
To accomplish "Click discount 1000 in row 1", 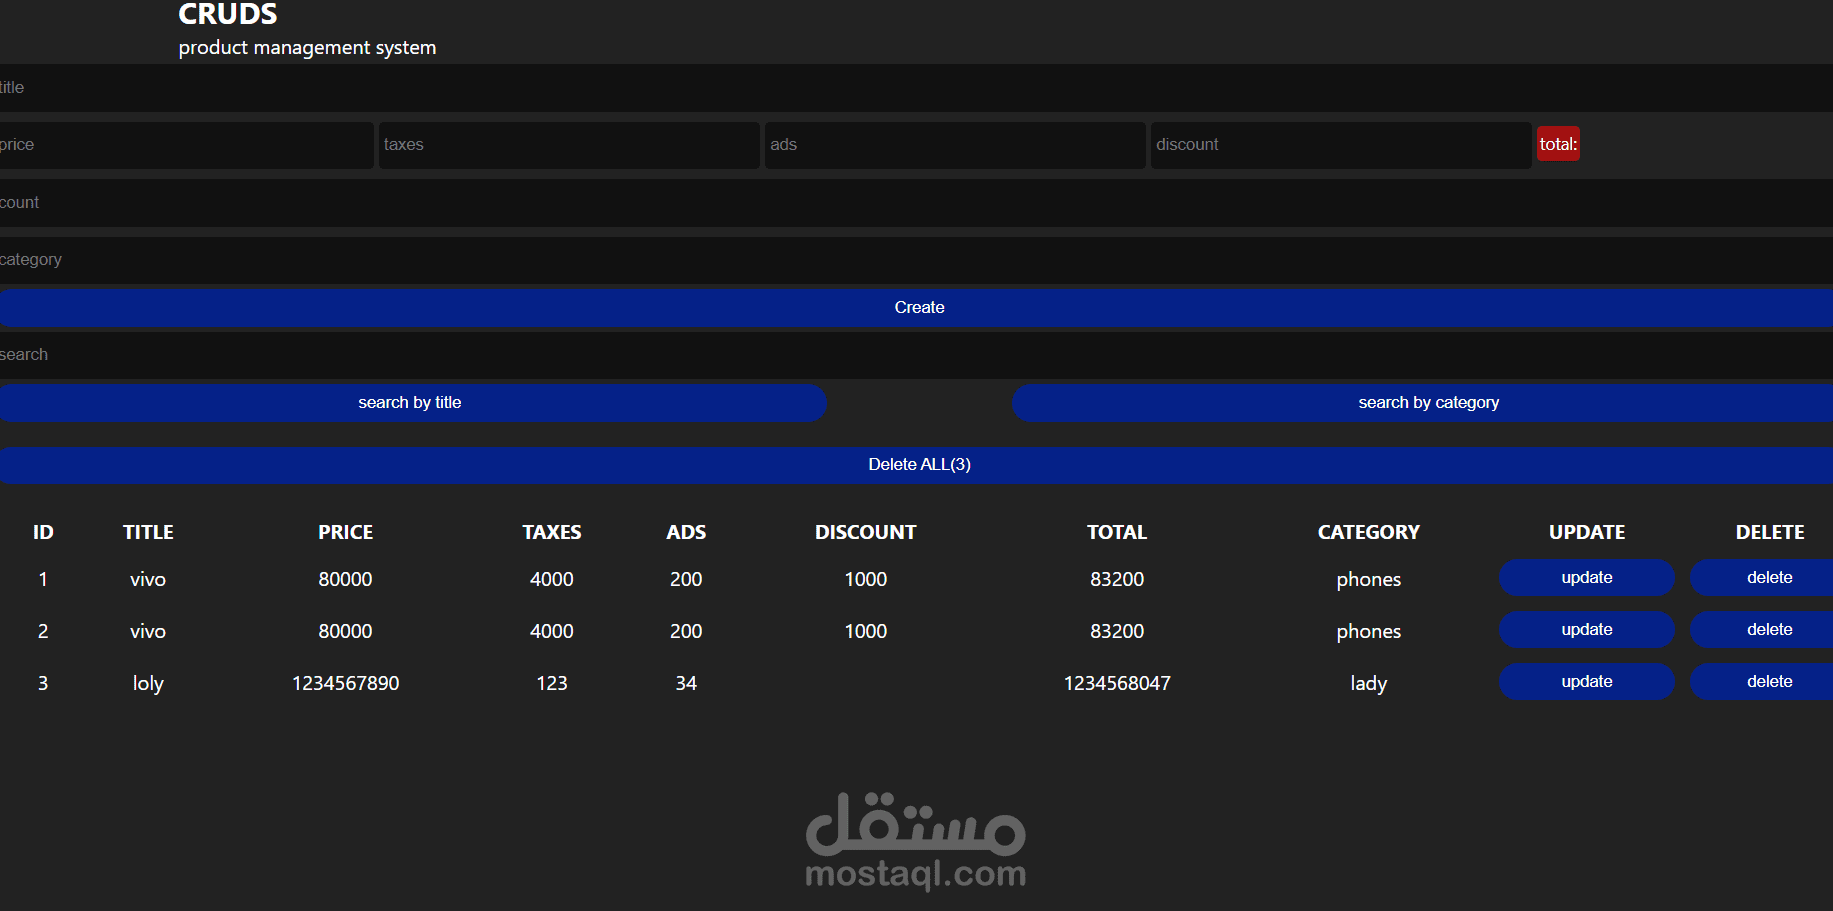I will tap(866, 579).
